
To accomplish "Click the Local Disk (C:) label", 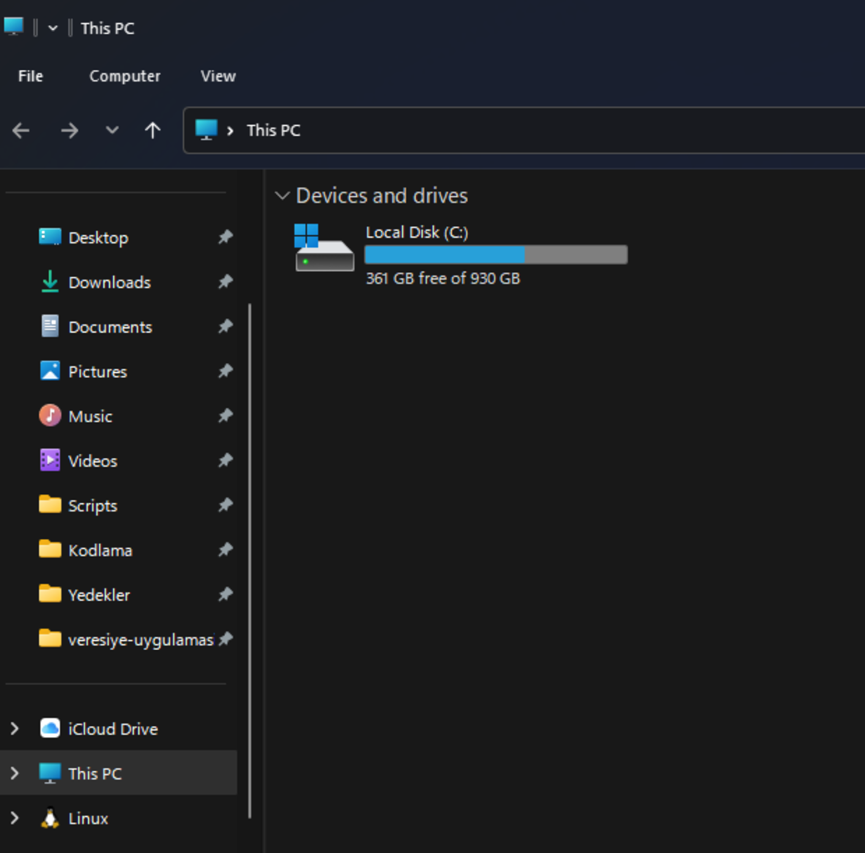I will (x=417, y=232).
